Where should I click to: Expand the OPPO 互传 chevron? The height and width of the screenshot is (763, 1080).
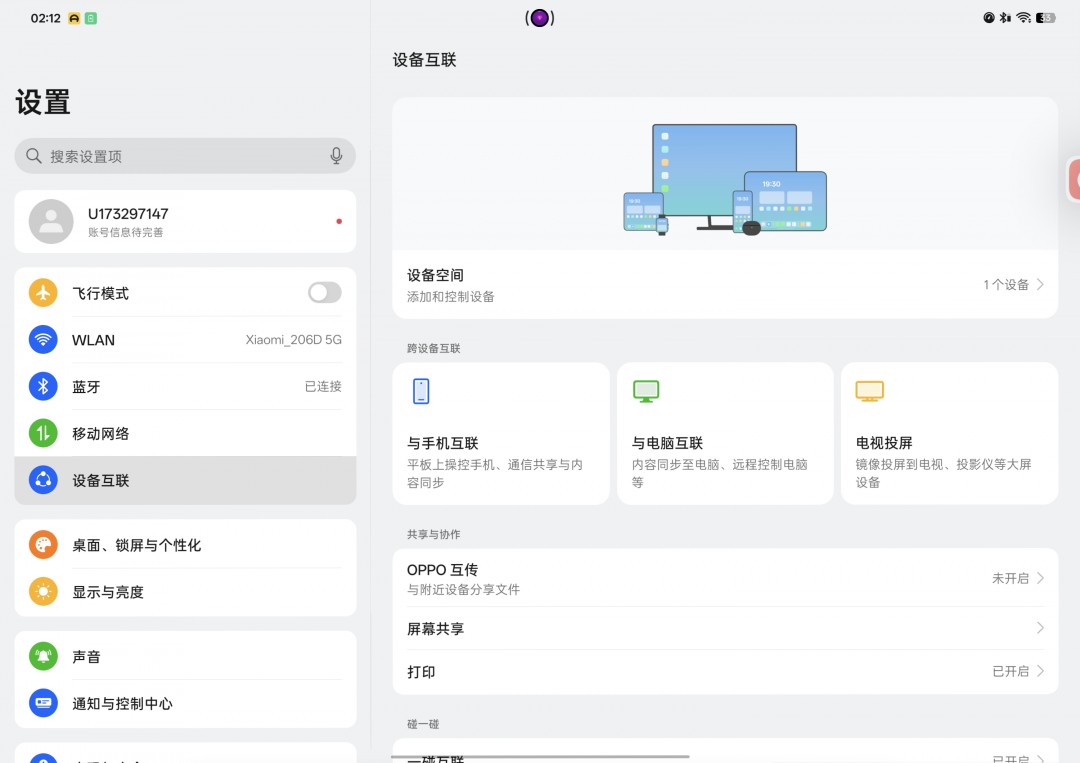point(1040,578)
